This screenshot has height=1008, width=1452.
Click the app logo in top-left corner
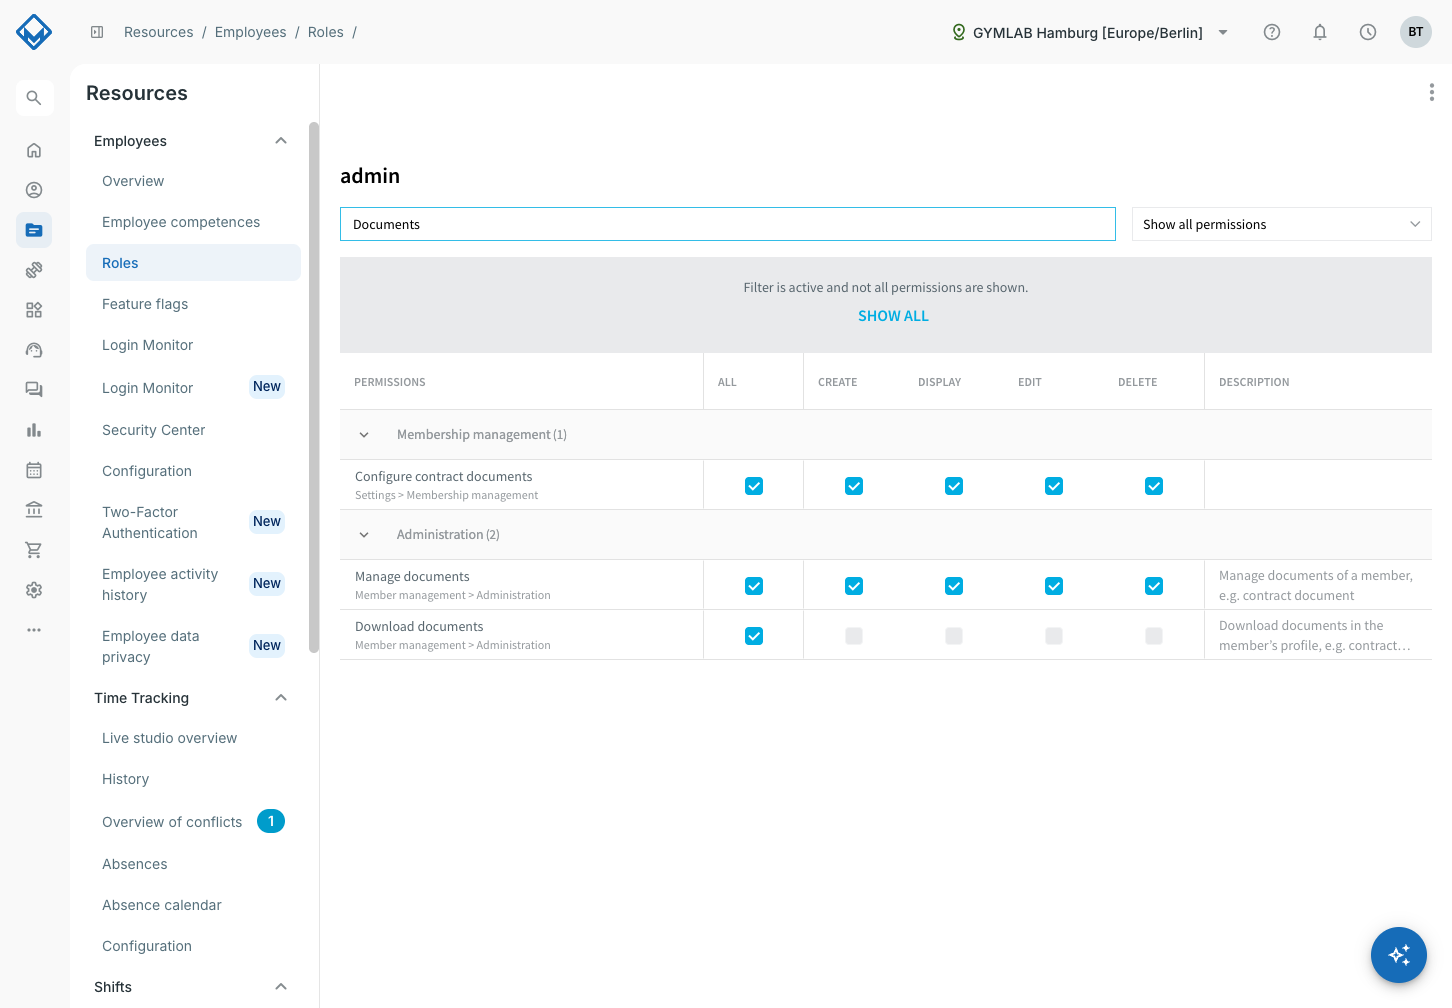[x=34, y=32]
